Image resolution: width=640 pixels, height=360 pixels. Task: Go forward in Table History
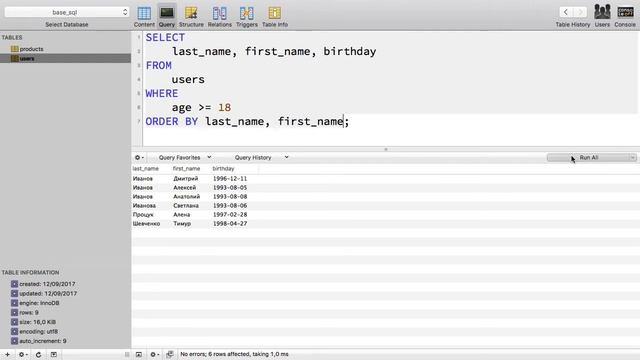(x=580, y=12)
